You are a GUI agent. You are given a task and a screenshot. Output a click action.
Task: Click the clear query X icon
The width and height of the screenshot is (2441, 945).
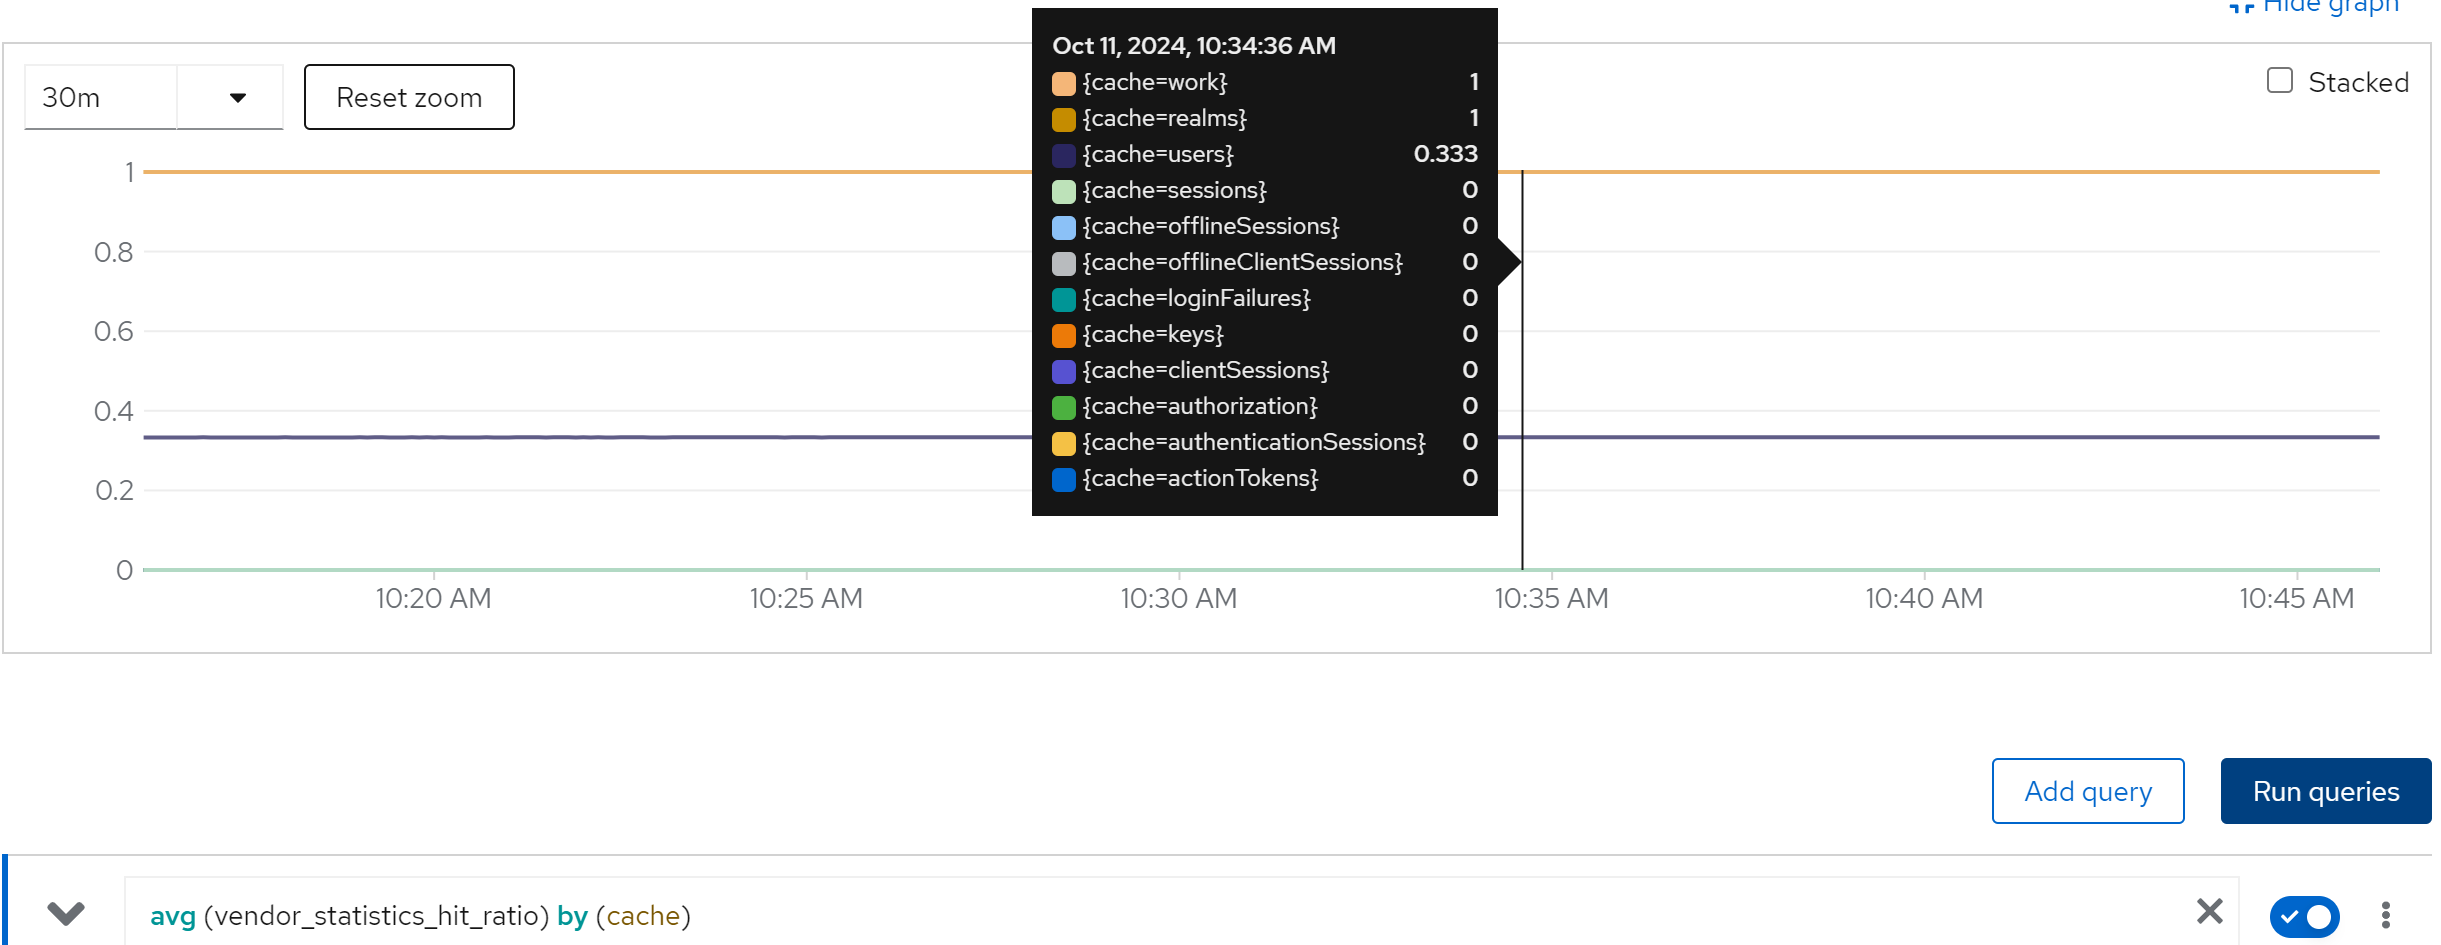2209,911
